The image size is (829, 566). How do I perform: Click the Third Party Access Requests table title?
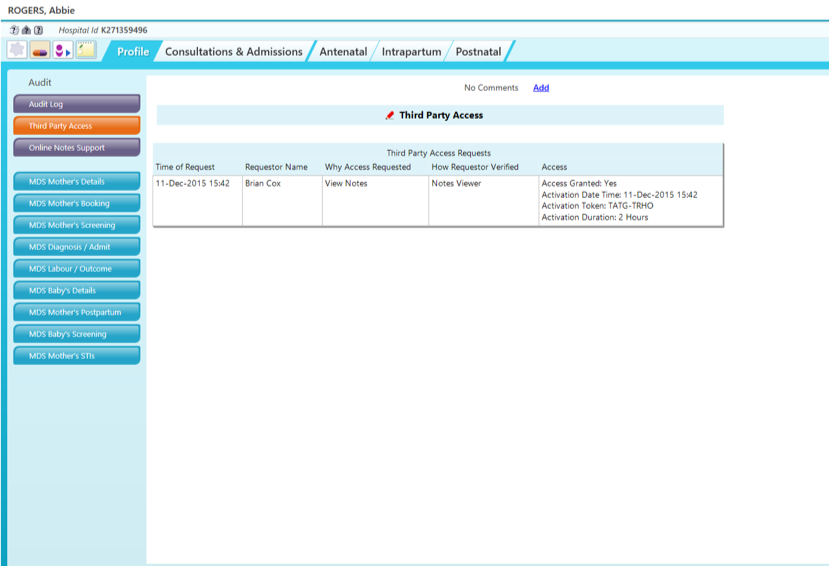point(438,153)
